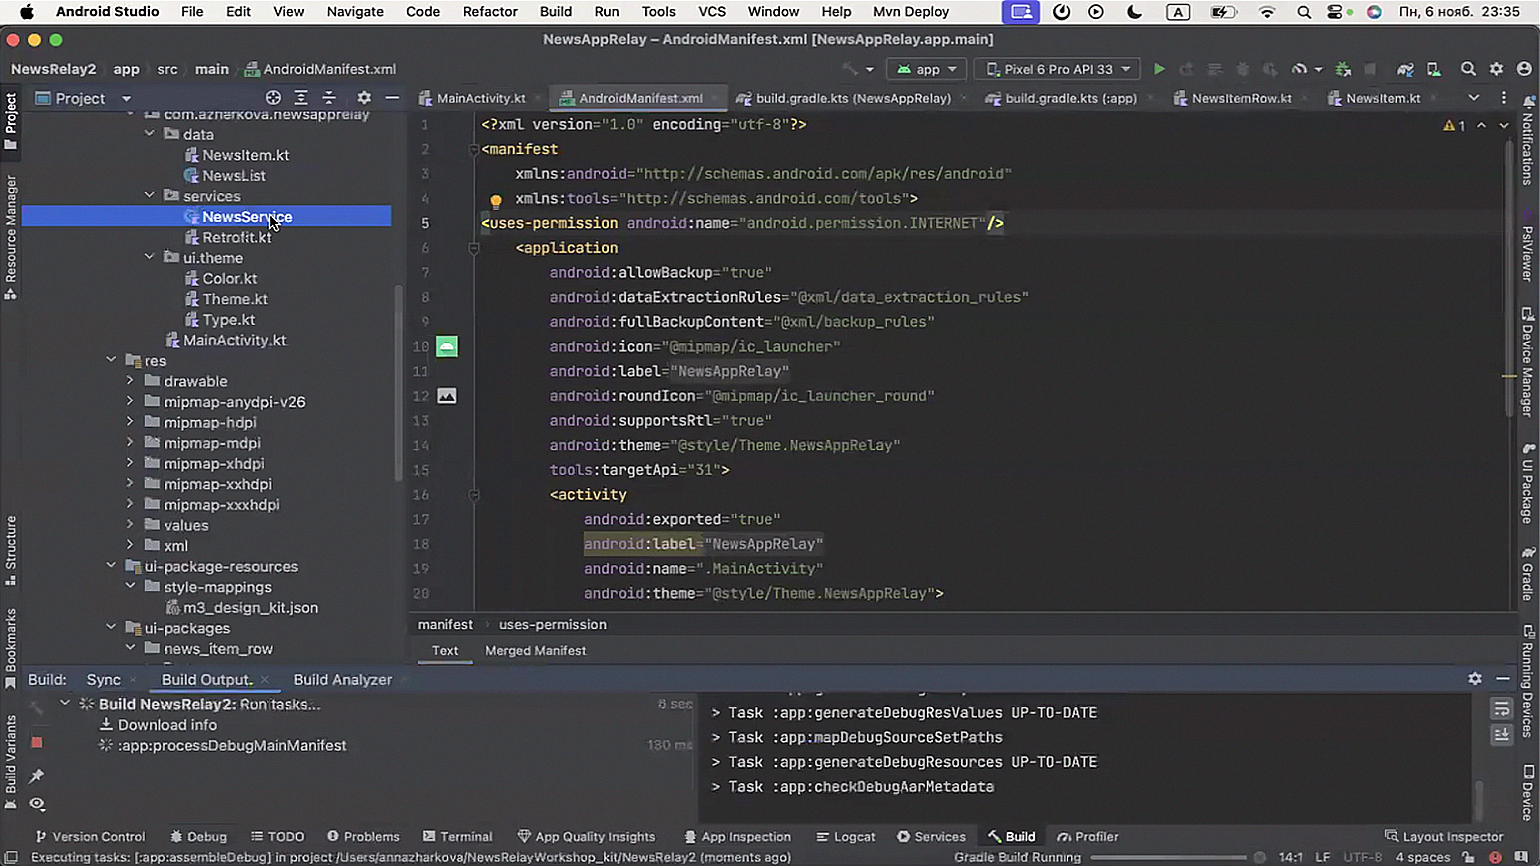Open build.gradle.kts (:app) tab
Image resolution: width=1540 pixels, height=866 pixels.
pyautogui.click(x=1071, y=98)
